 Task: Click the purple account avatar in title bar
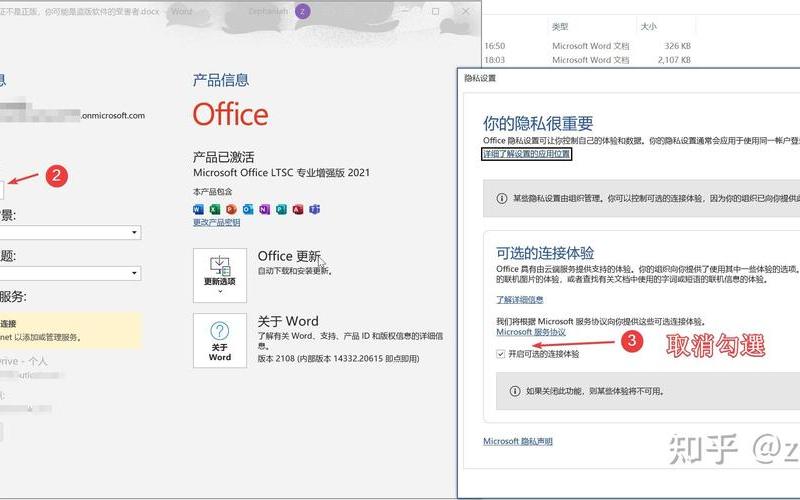303,11
